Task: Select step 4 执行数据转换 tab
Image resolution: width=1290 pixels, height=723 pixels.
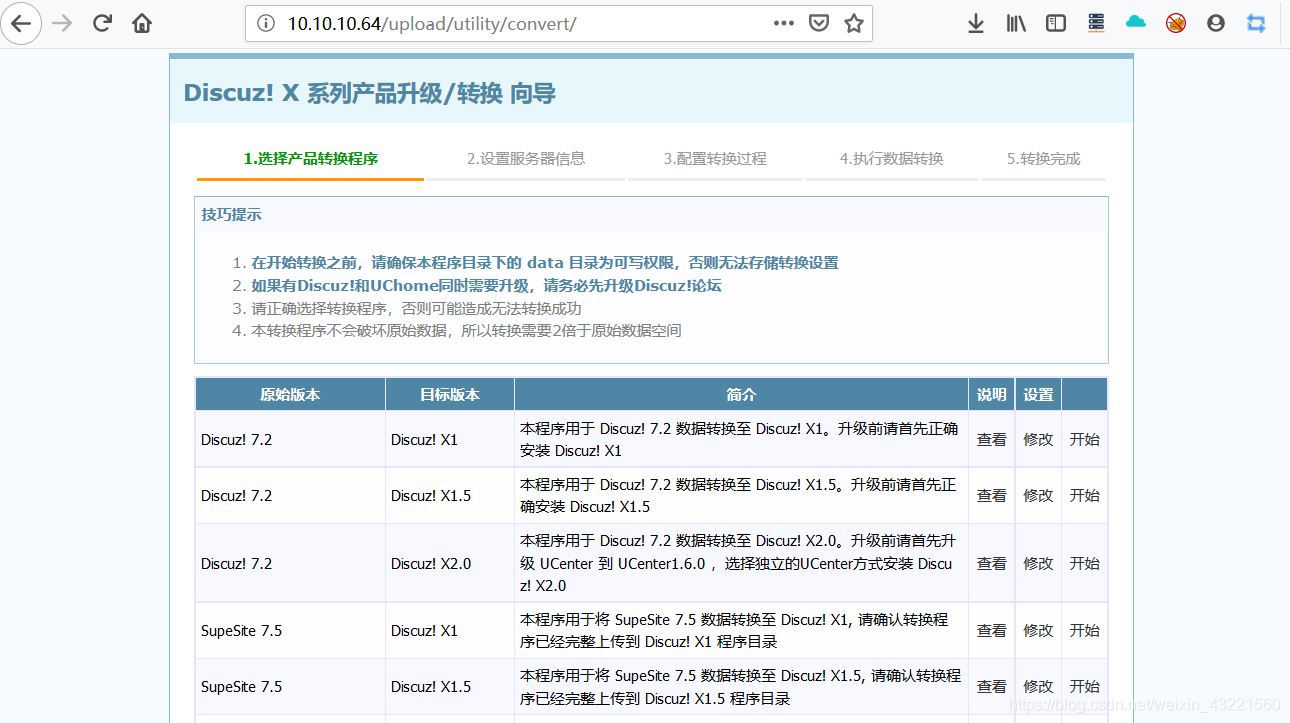Action: (891, 159)
